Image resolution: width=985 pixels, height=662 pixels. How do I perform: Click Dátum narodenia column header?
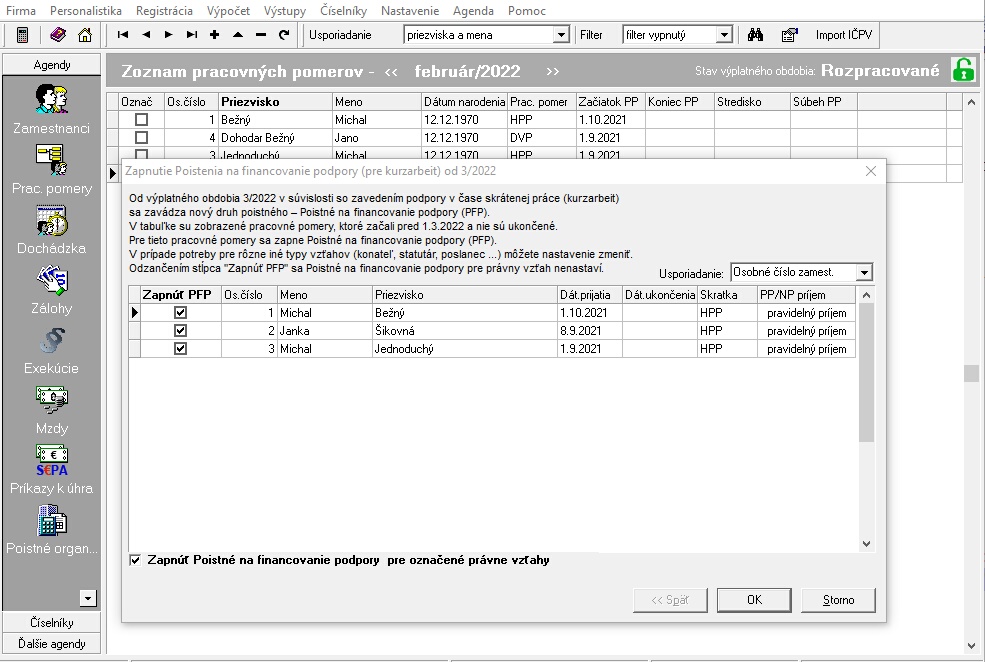[464, 102]
